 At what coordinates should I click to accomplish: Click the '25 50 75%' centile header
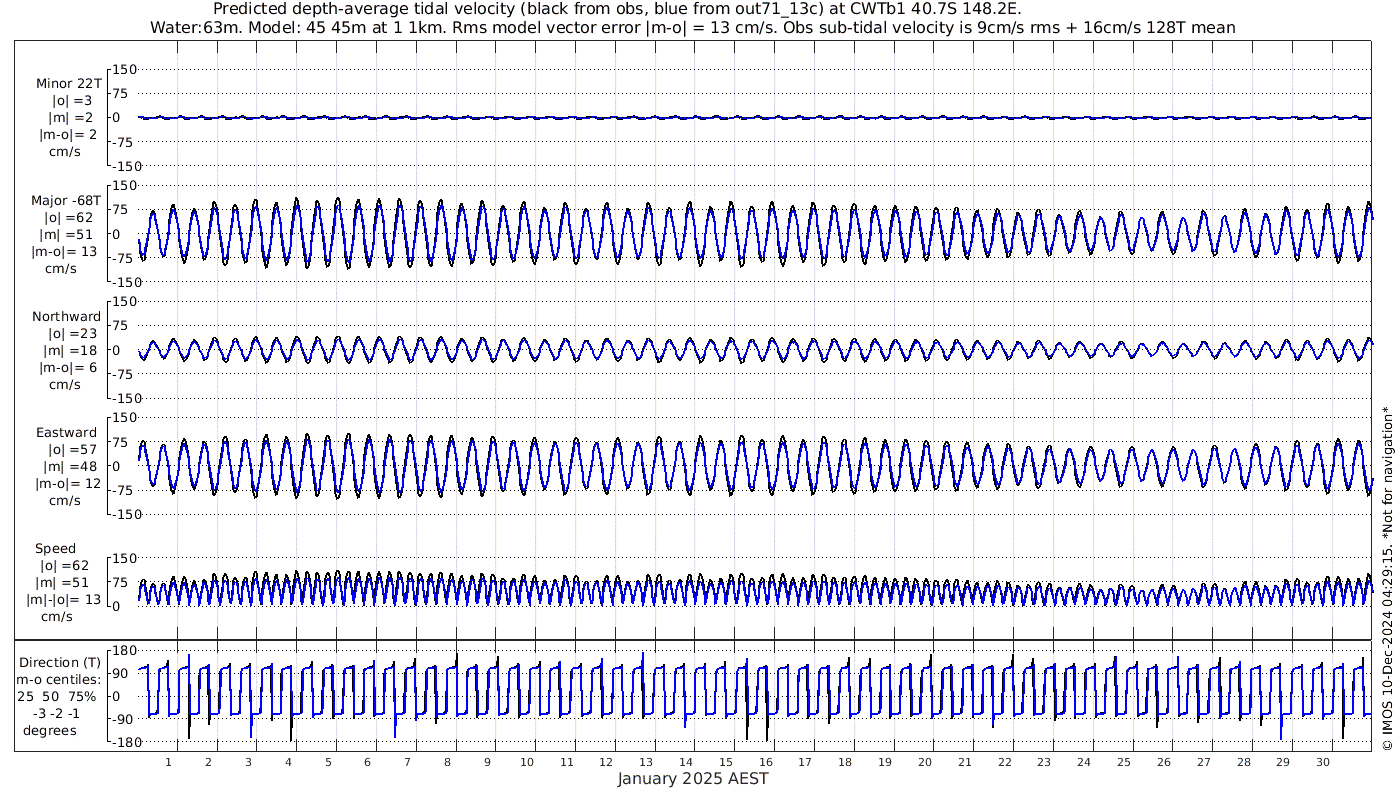(x=56, y=696)
